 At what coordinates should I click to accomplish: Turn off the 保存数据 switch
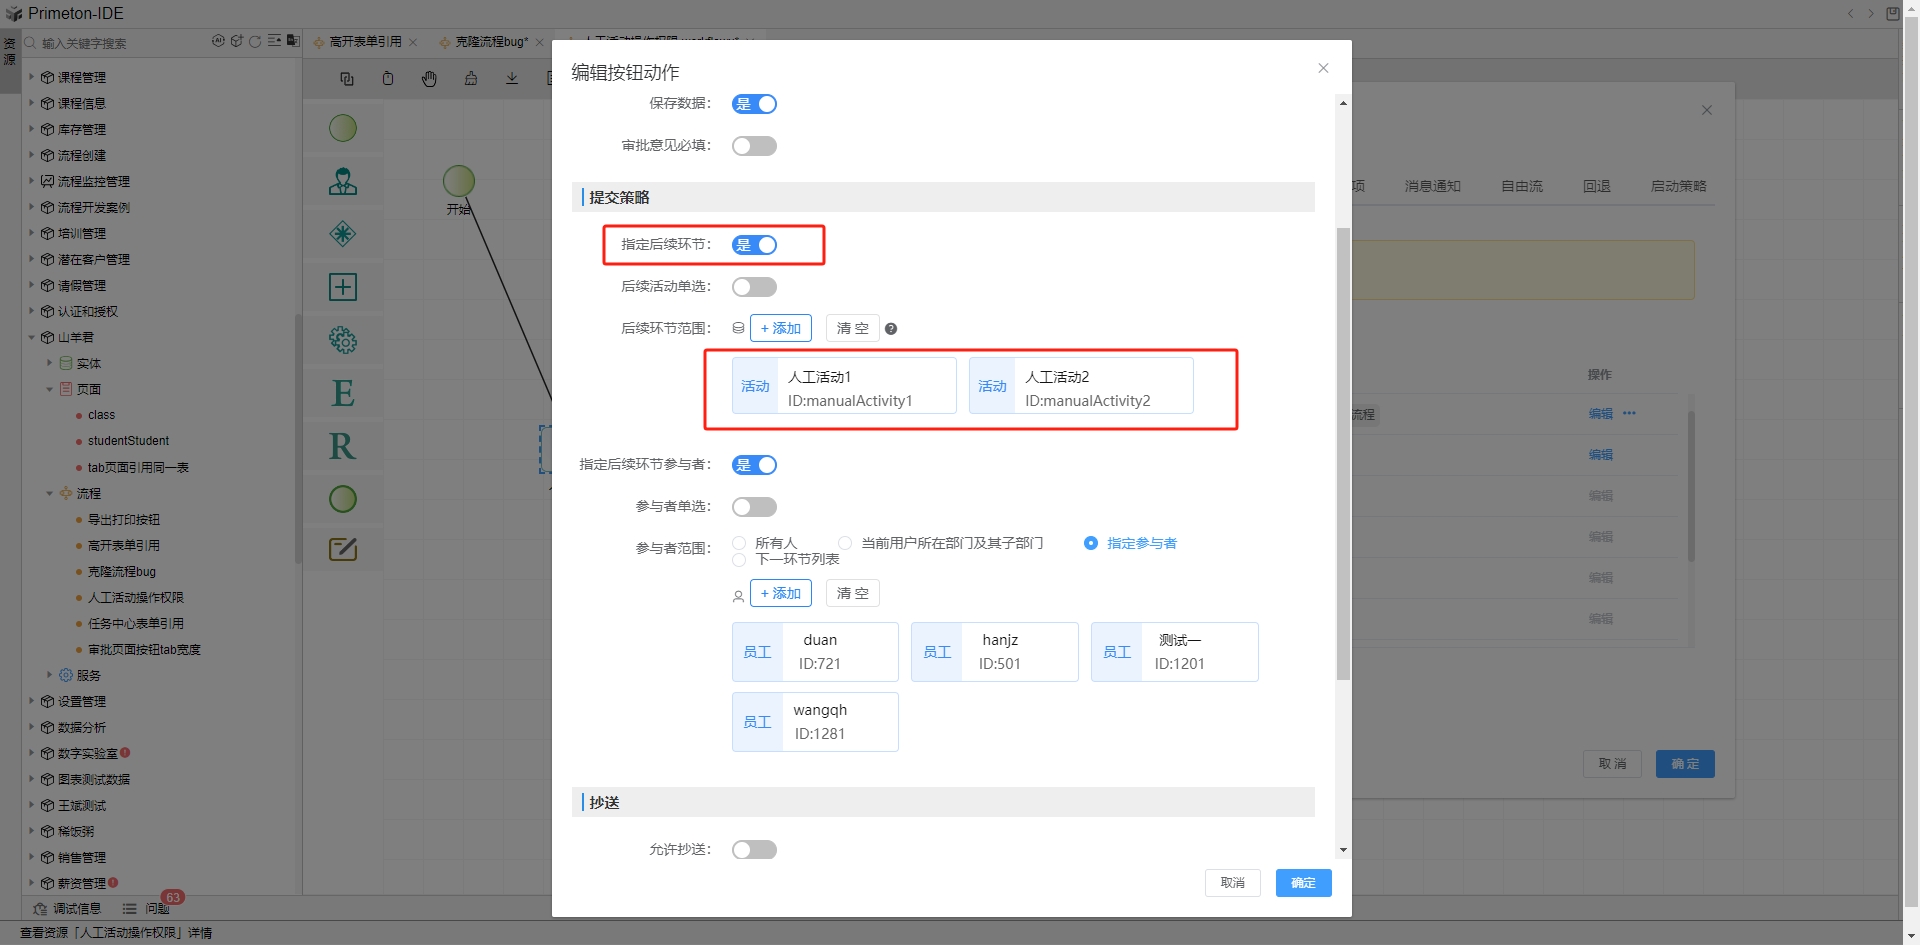pyautogui.click(x=754, y=104)
